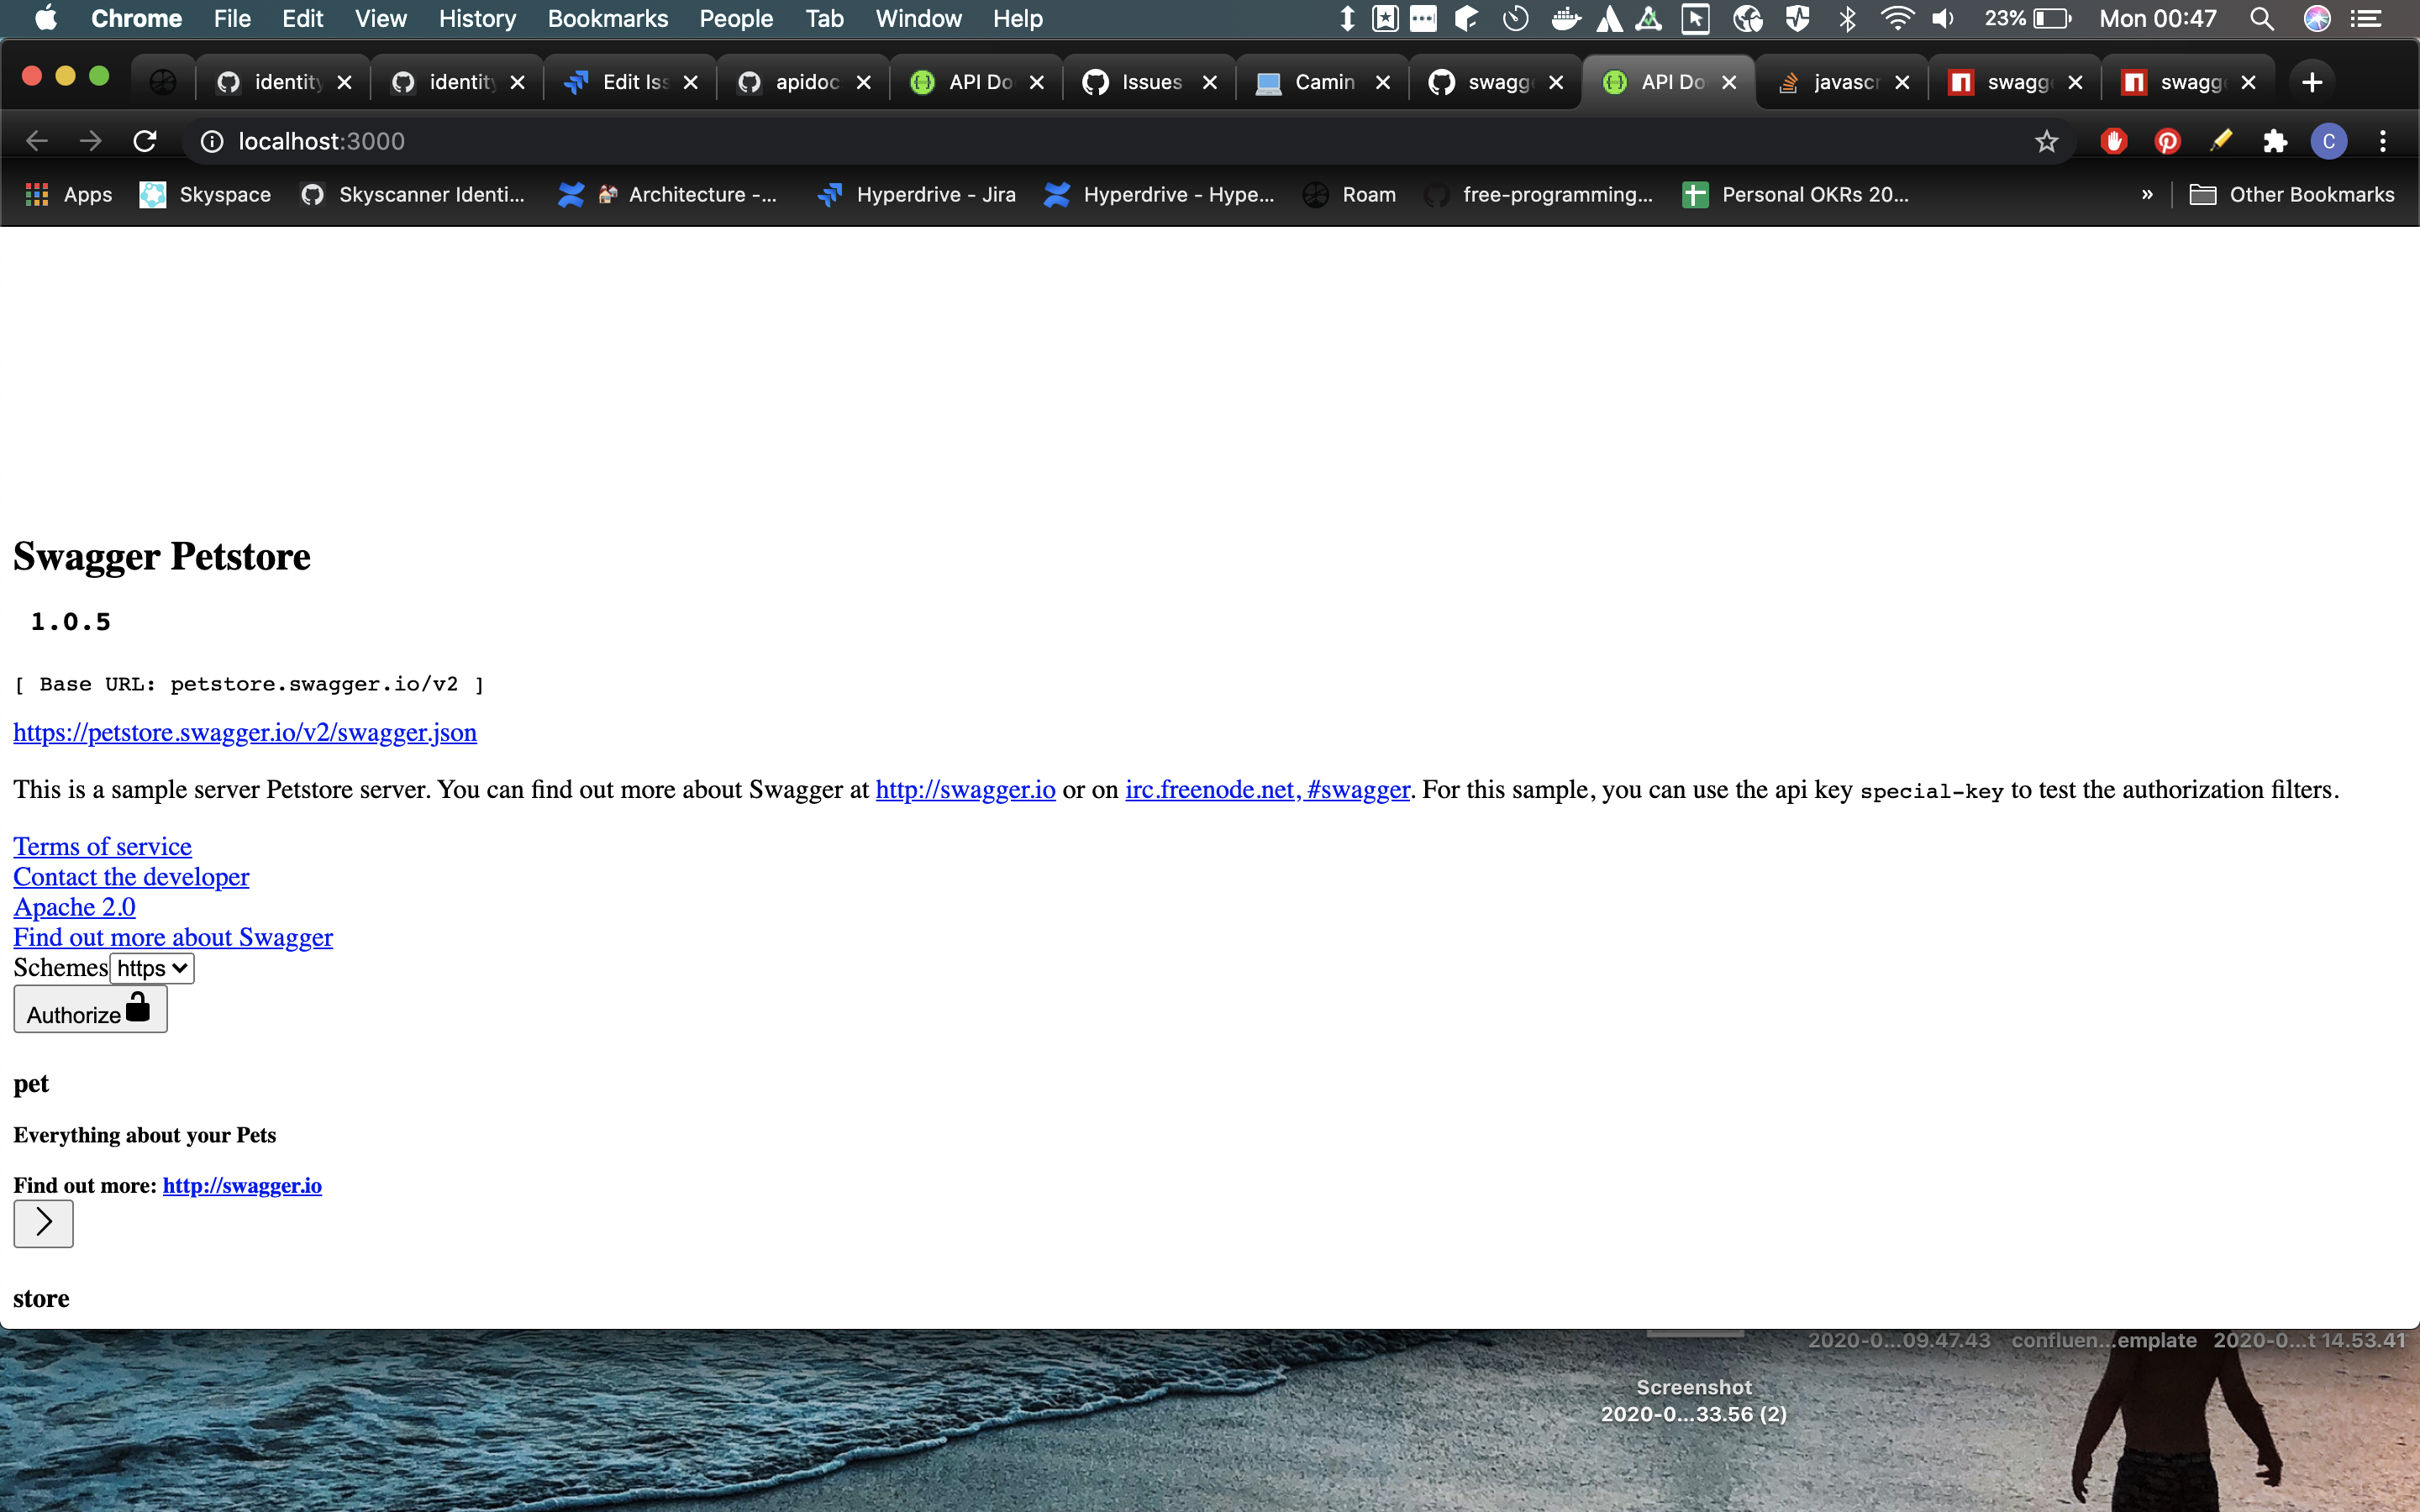Click the Spotlight search magnifier icon
This screenshot has height=1512, width=2420.
coord(2263,18)
